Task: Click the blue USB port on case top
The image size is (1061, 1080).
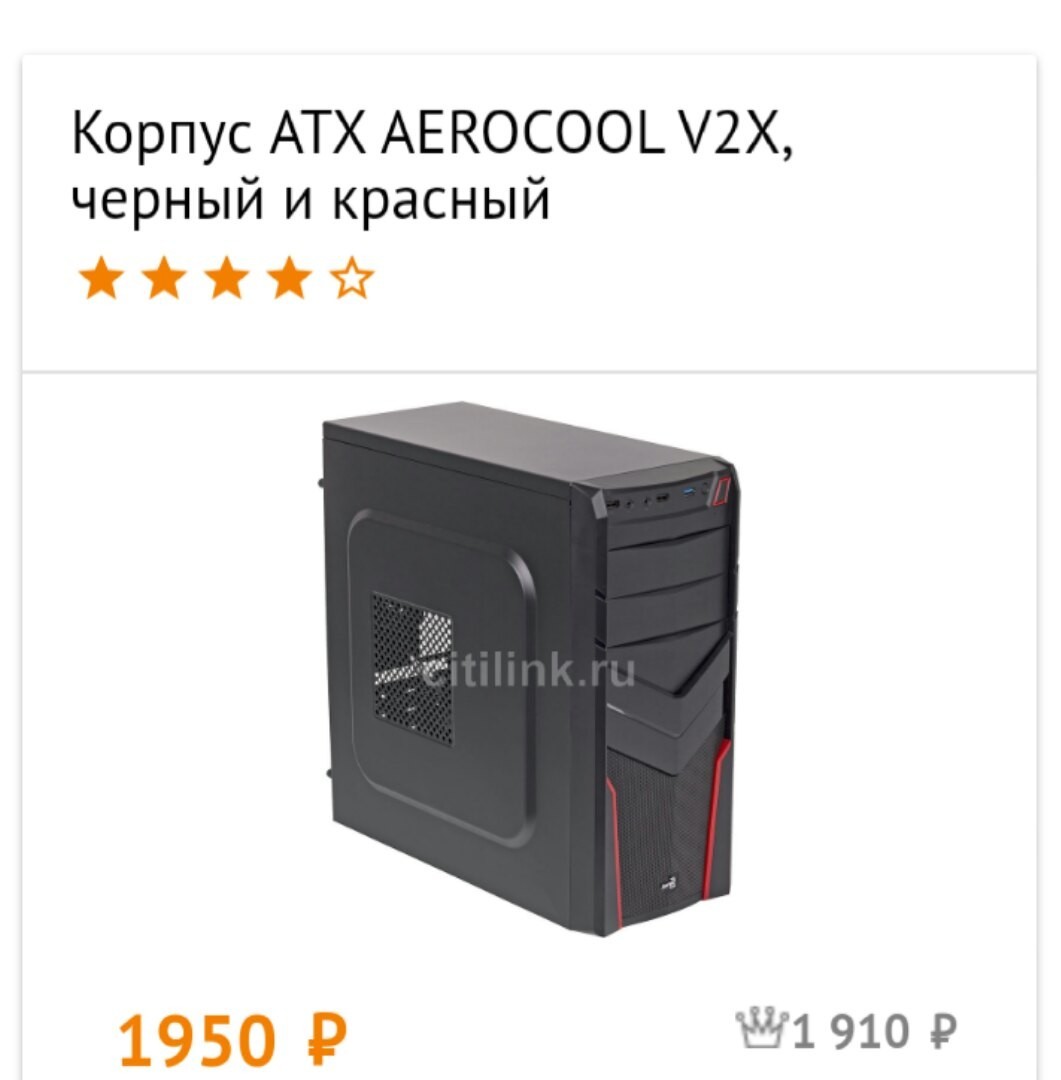Action: point(688,492)
